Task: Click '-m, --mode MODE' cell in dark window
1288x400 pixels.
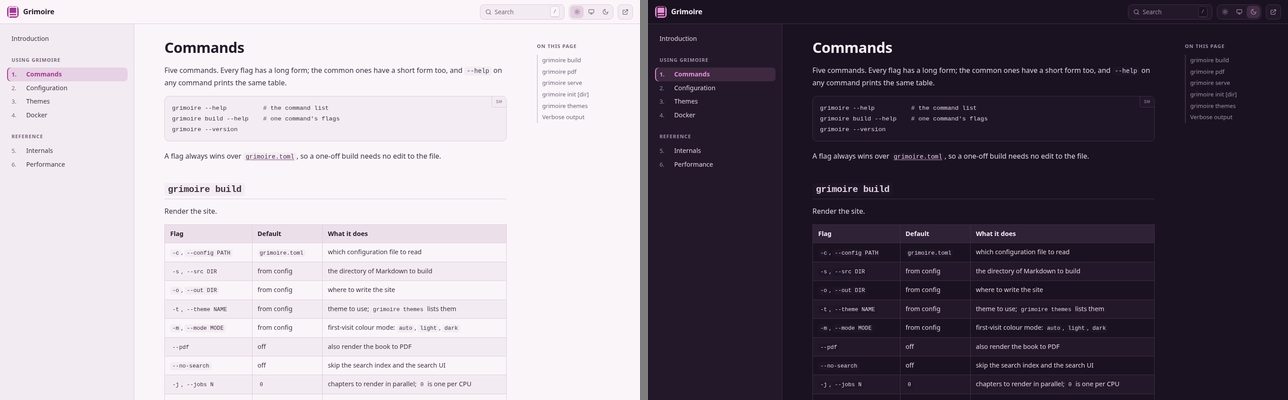Action: (x=856, y=328)
